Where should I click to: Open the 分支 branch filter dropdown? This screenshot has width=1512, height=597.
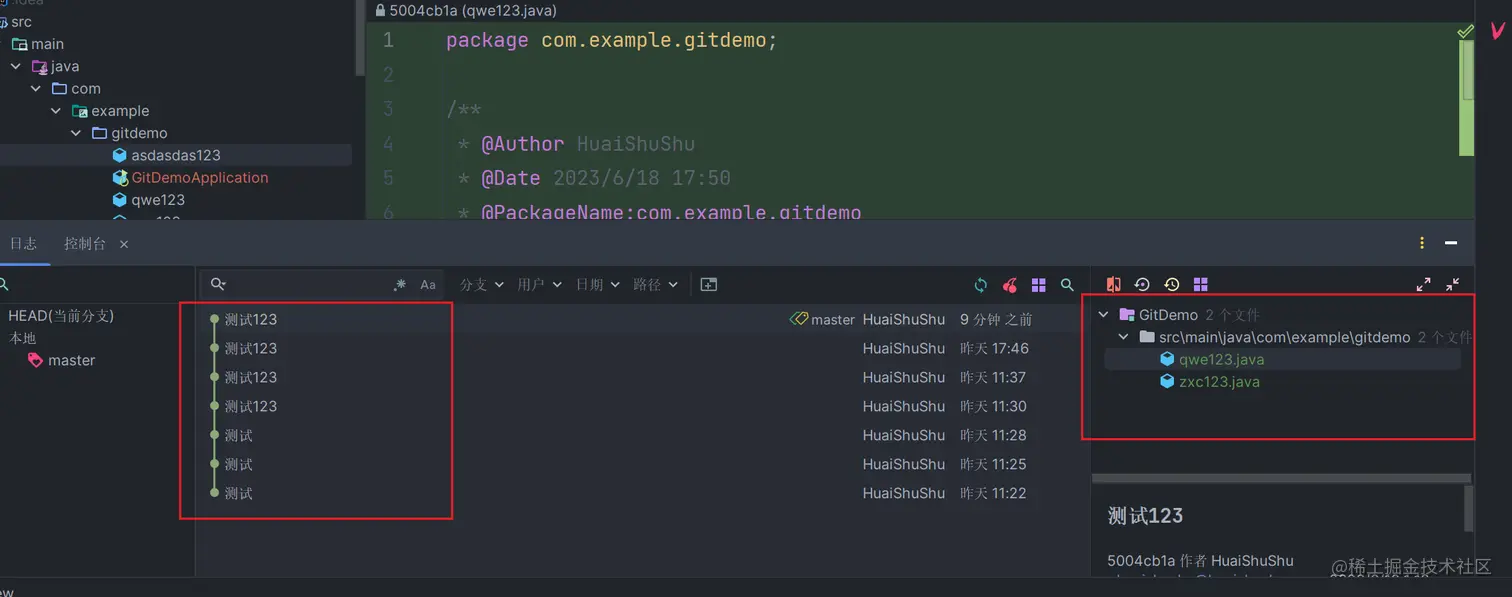coord(482,285)
